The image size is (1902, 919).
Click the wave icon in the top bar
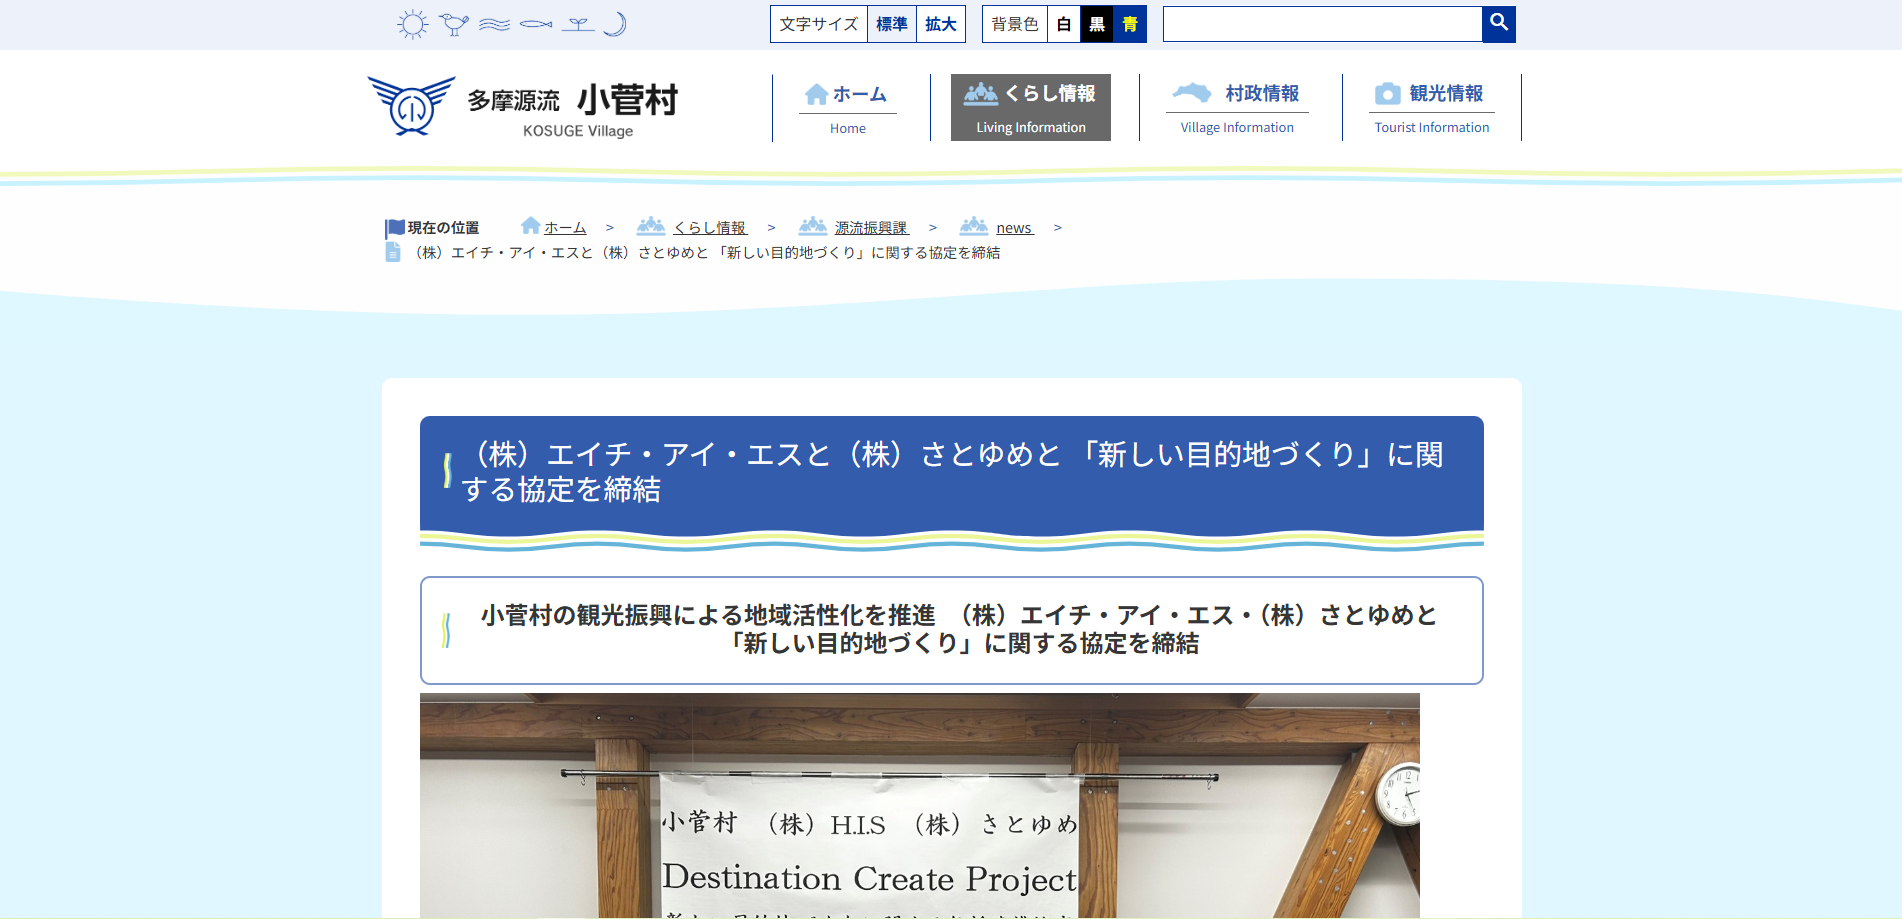click(x=495, y=24)
